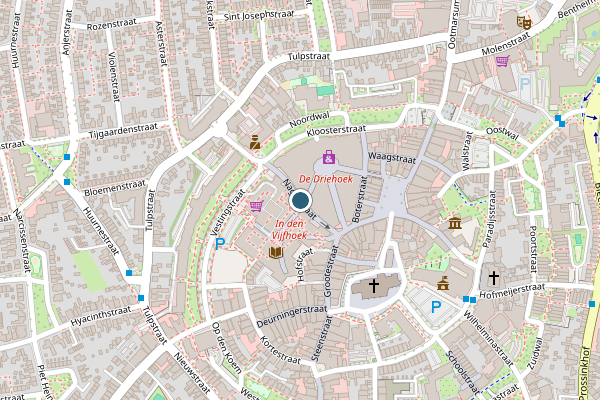The image size is (600, 400).
Task: Click the police officer icon near Noordwal
Action: [255, 142]
